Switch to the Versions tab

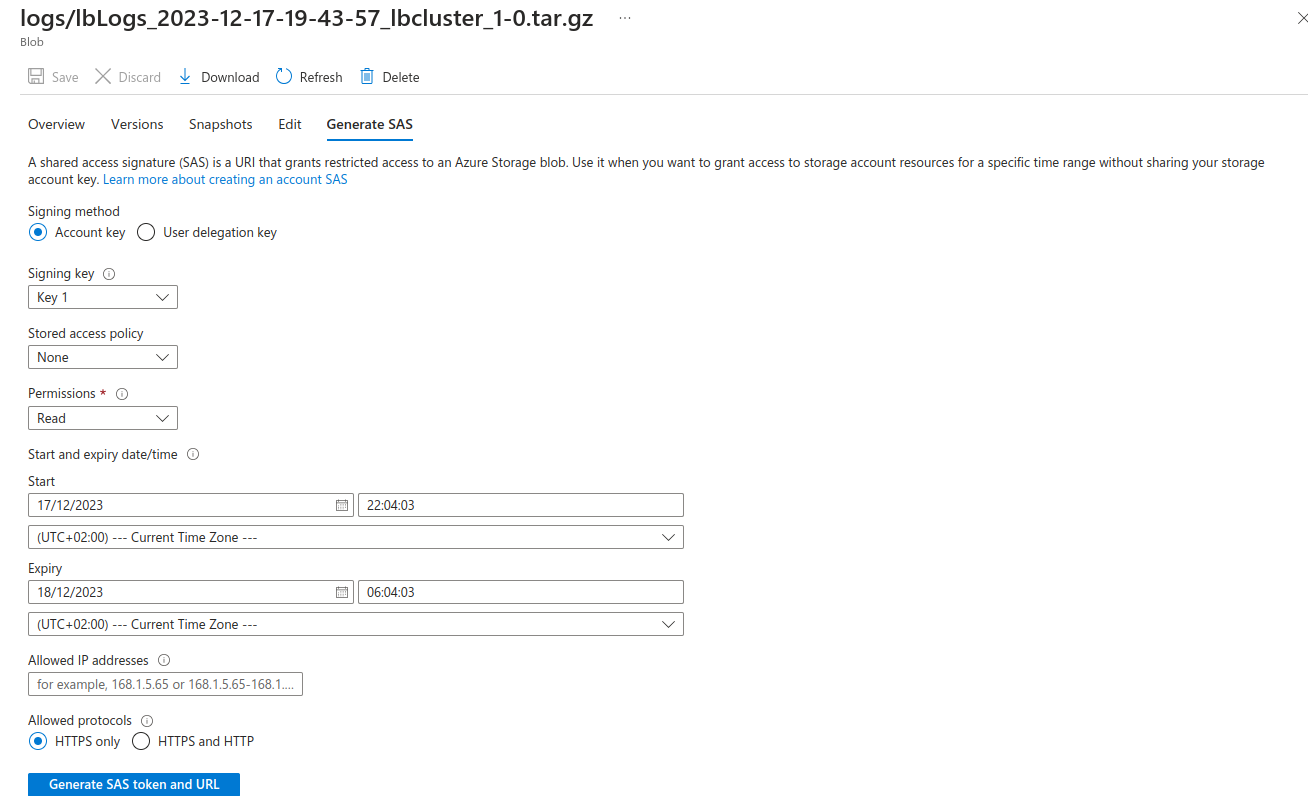click(x=137, y=124)
